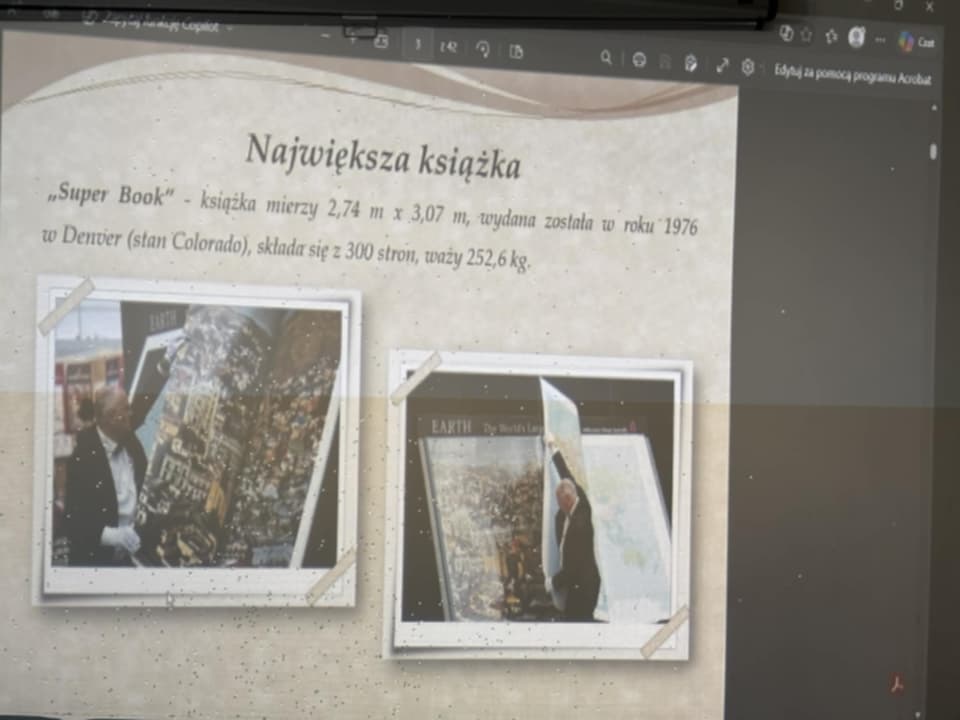Click the vertical scrollbar thumb
This screenshot has height=720, width=960.
[932, 151]
